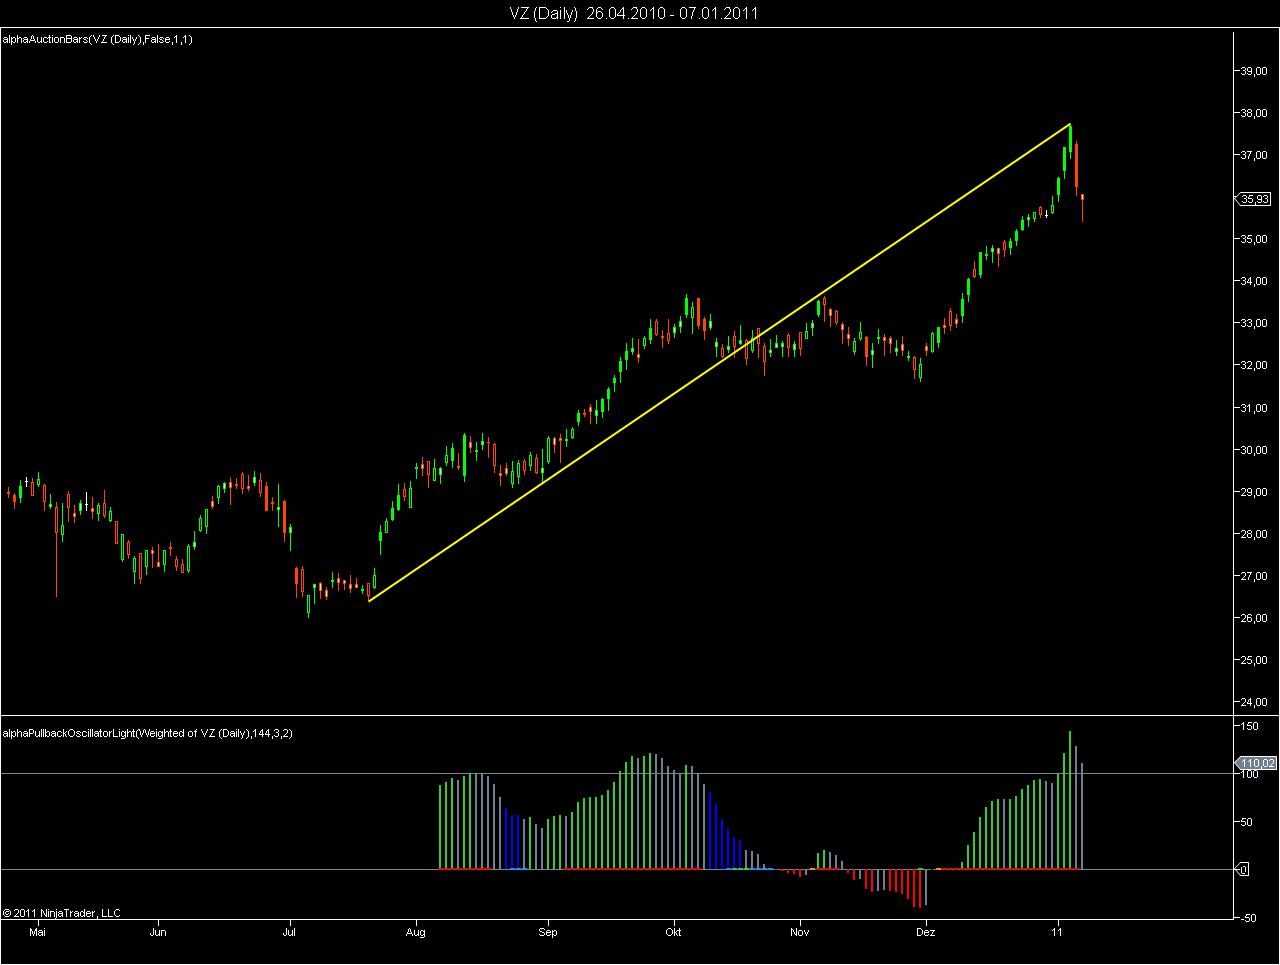Viewport: 1280px width, 965px height.
Task: Click the 32,00 price axis label
Action: pos(1254,365)
